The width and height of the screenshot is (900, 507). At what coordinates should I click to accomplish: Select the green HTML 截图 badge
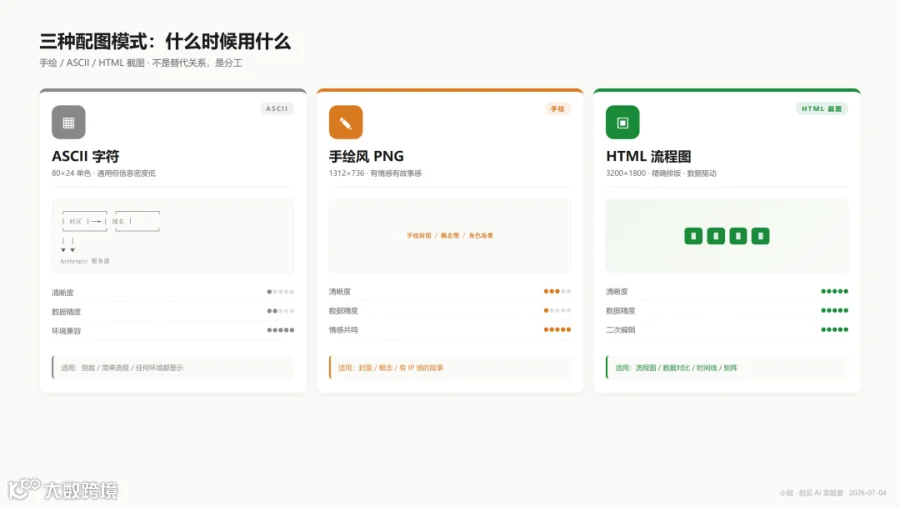(x=821, y=109)
